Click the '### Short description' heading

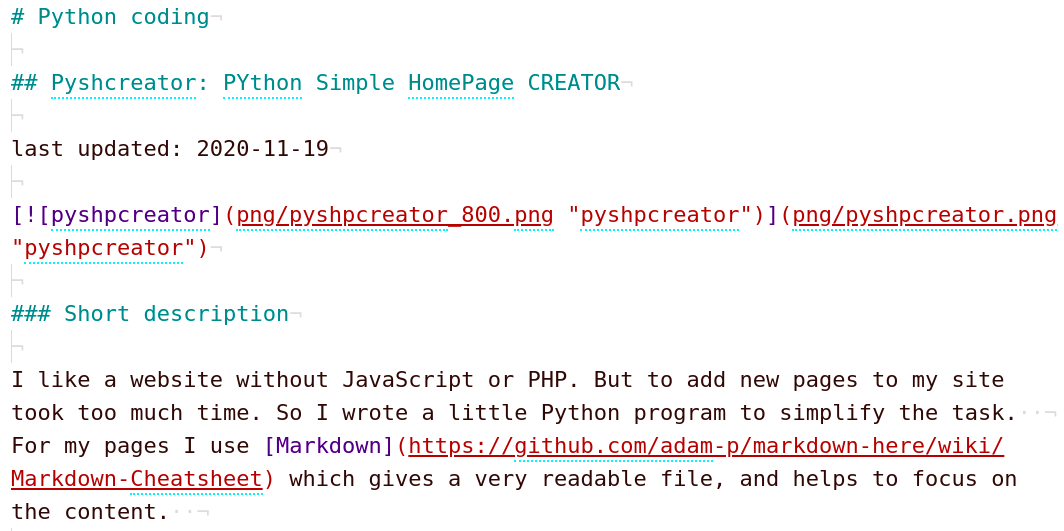150,314
